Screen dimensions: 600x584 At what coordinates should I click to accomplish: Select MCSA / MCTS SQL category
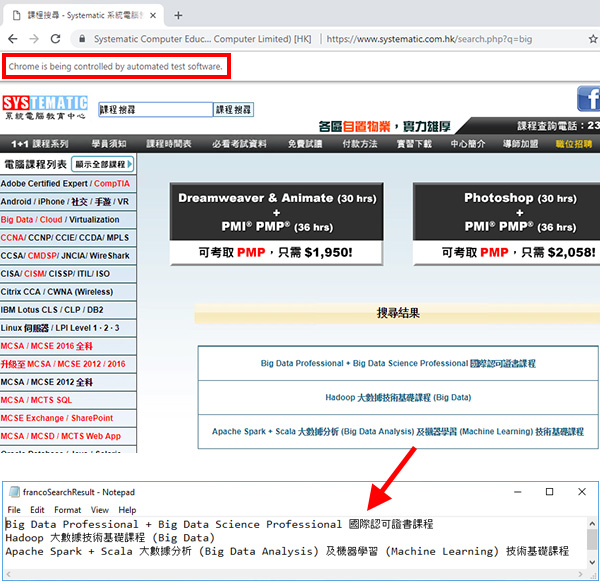coord(68,400)
